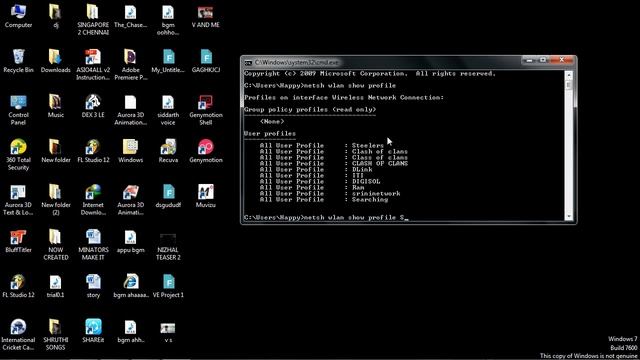Select the Muvizu shortcut icon
The height and width of the screenshot is (360, 640).
[205, 196]
